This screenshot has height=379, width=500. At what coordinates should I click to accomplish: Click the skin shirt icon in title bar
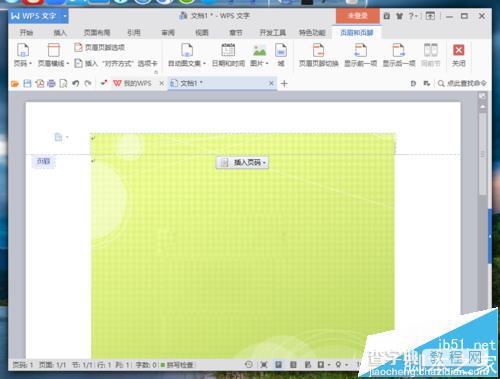pyautogui.click(x=399, y=16)
